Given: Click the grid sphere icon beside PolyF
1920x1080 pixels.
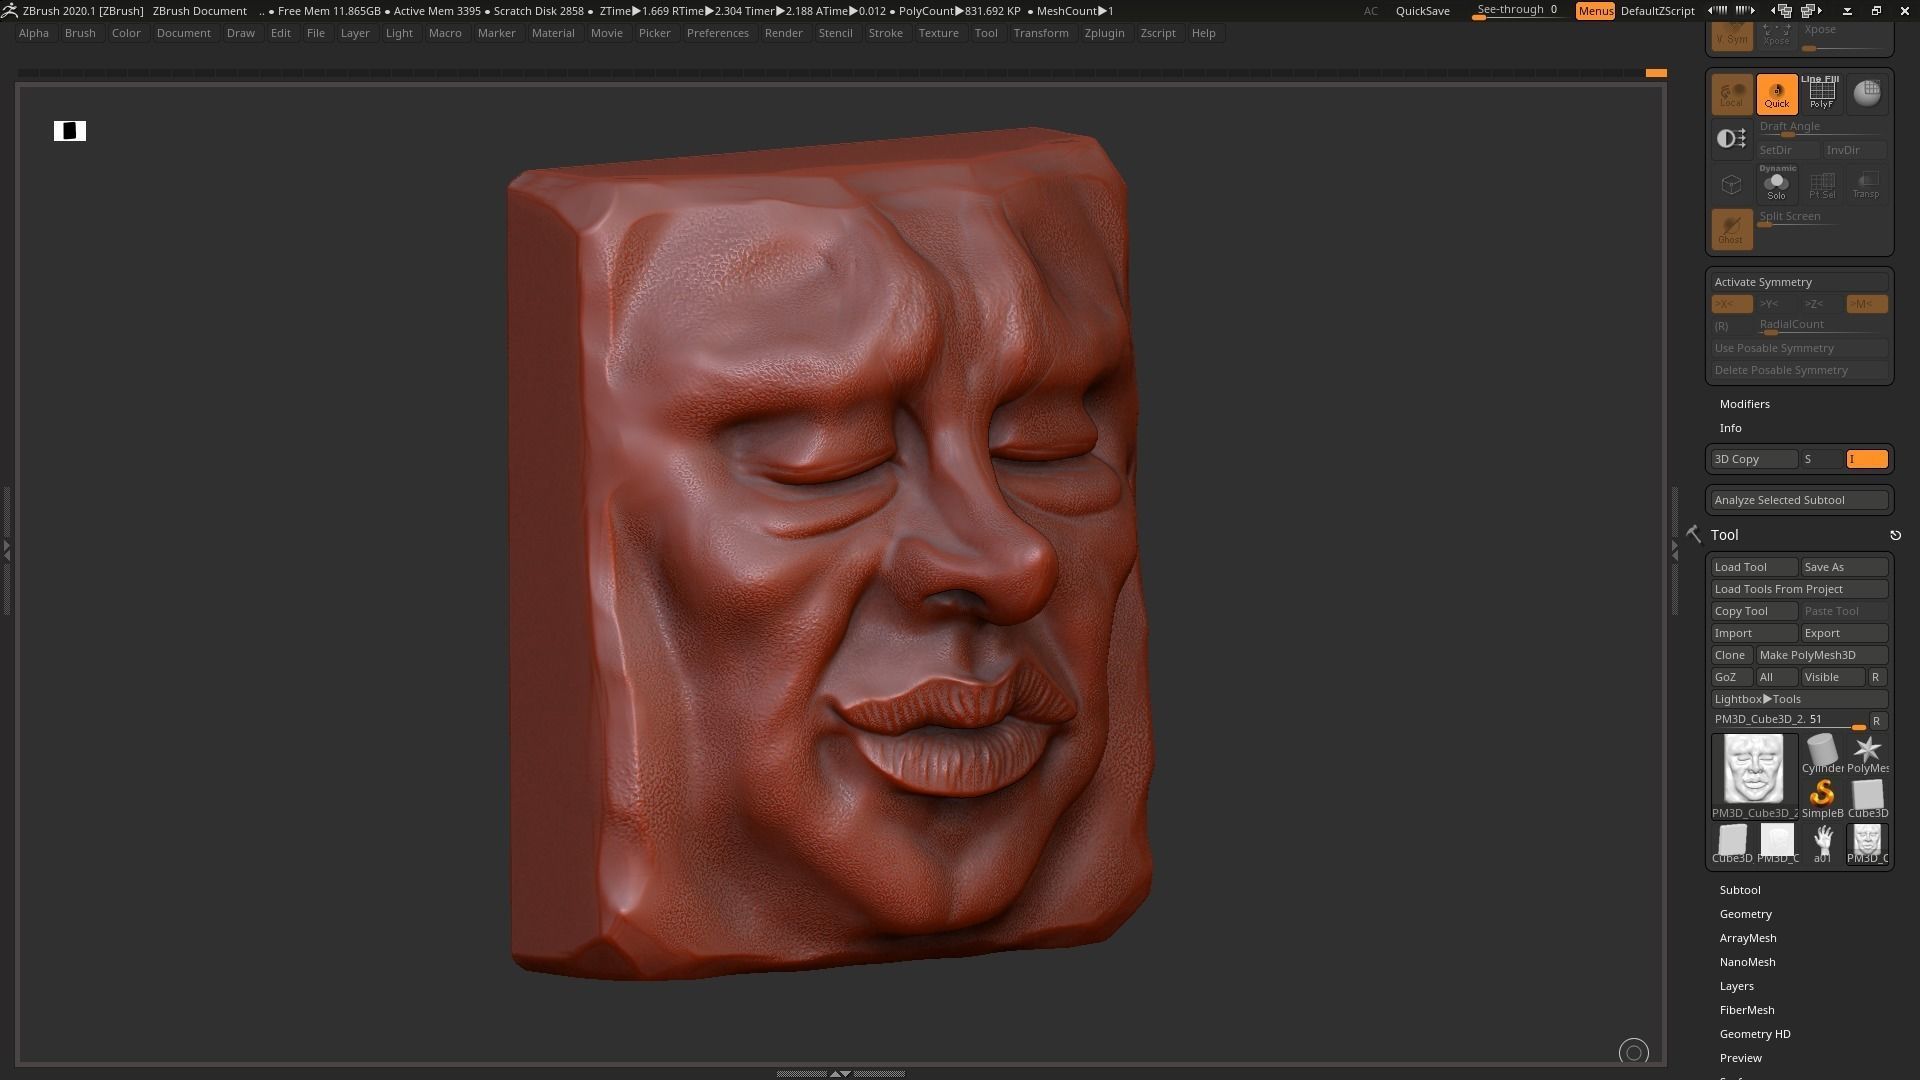Looking at the screenshot, I should [x=1866, y=94].
